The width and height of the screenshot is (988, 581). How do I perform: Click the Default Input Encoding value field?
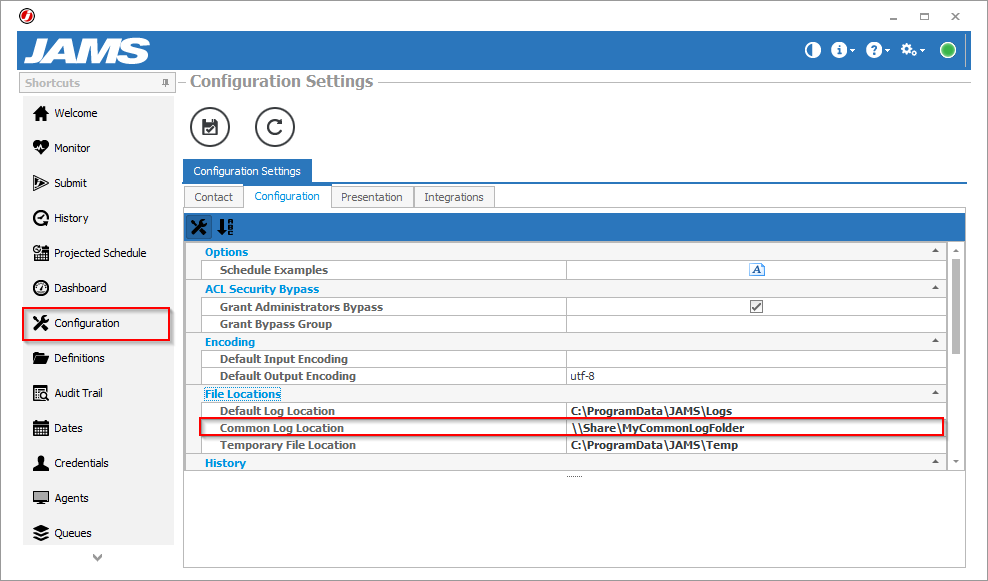pyautogui.click(x=756, y=359)
